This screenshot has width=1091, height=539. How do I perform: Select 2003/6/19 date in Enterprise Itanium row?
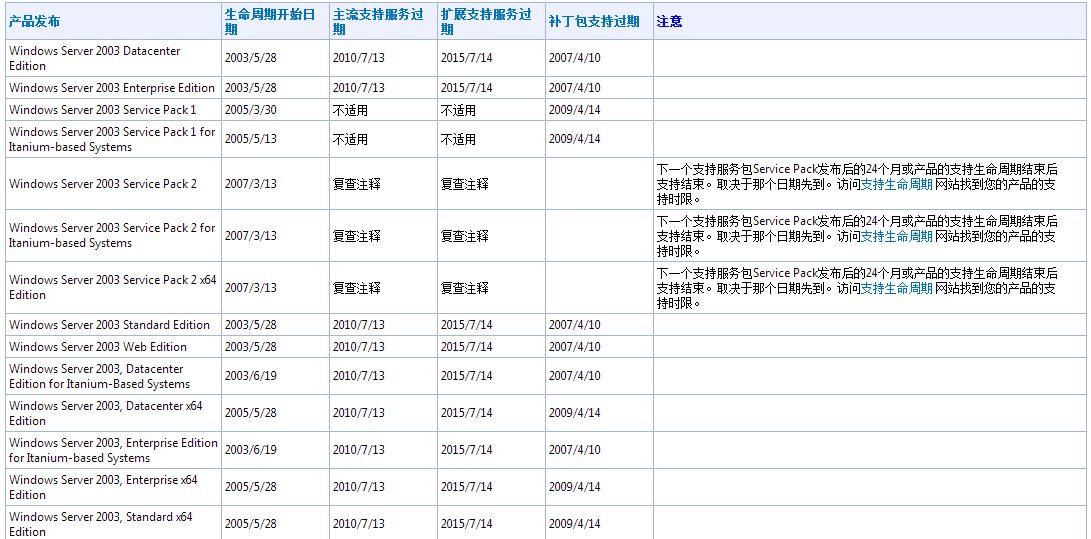250,450
